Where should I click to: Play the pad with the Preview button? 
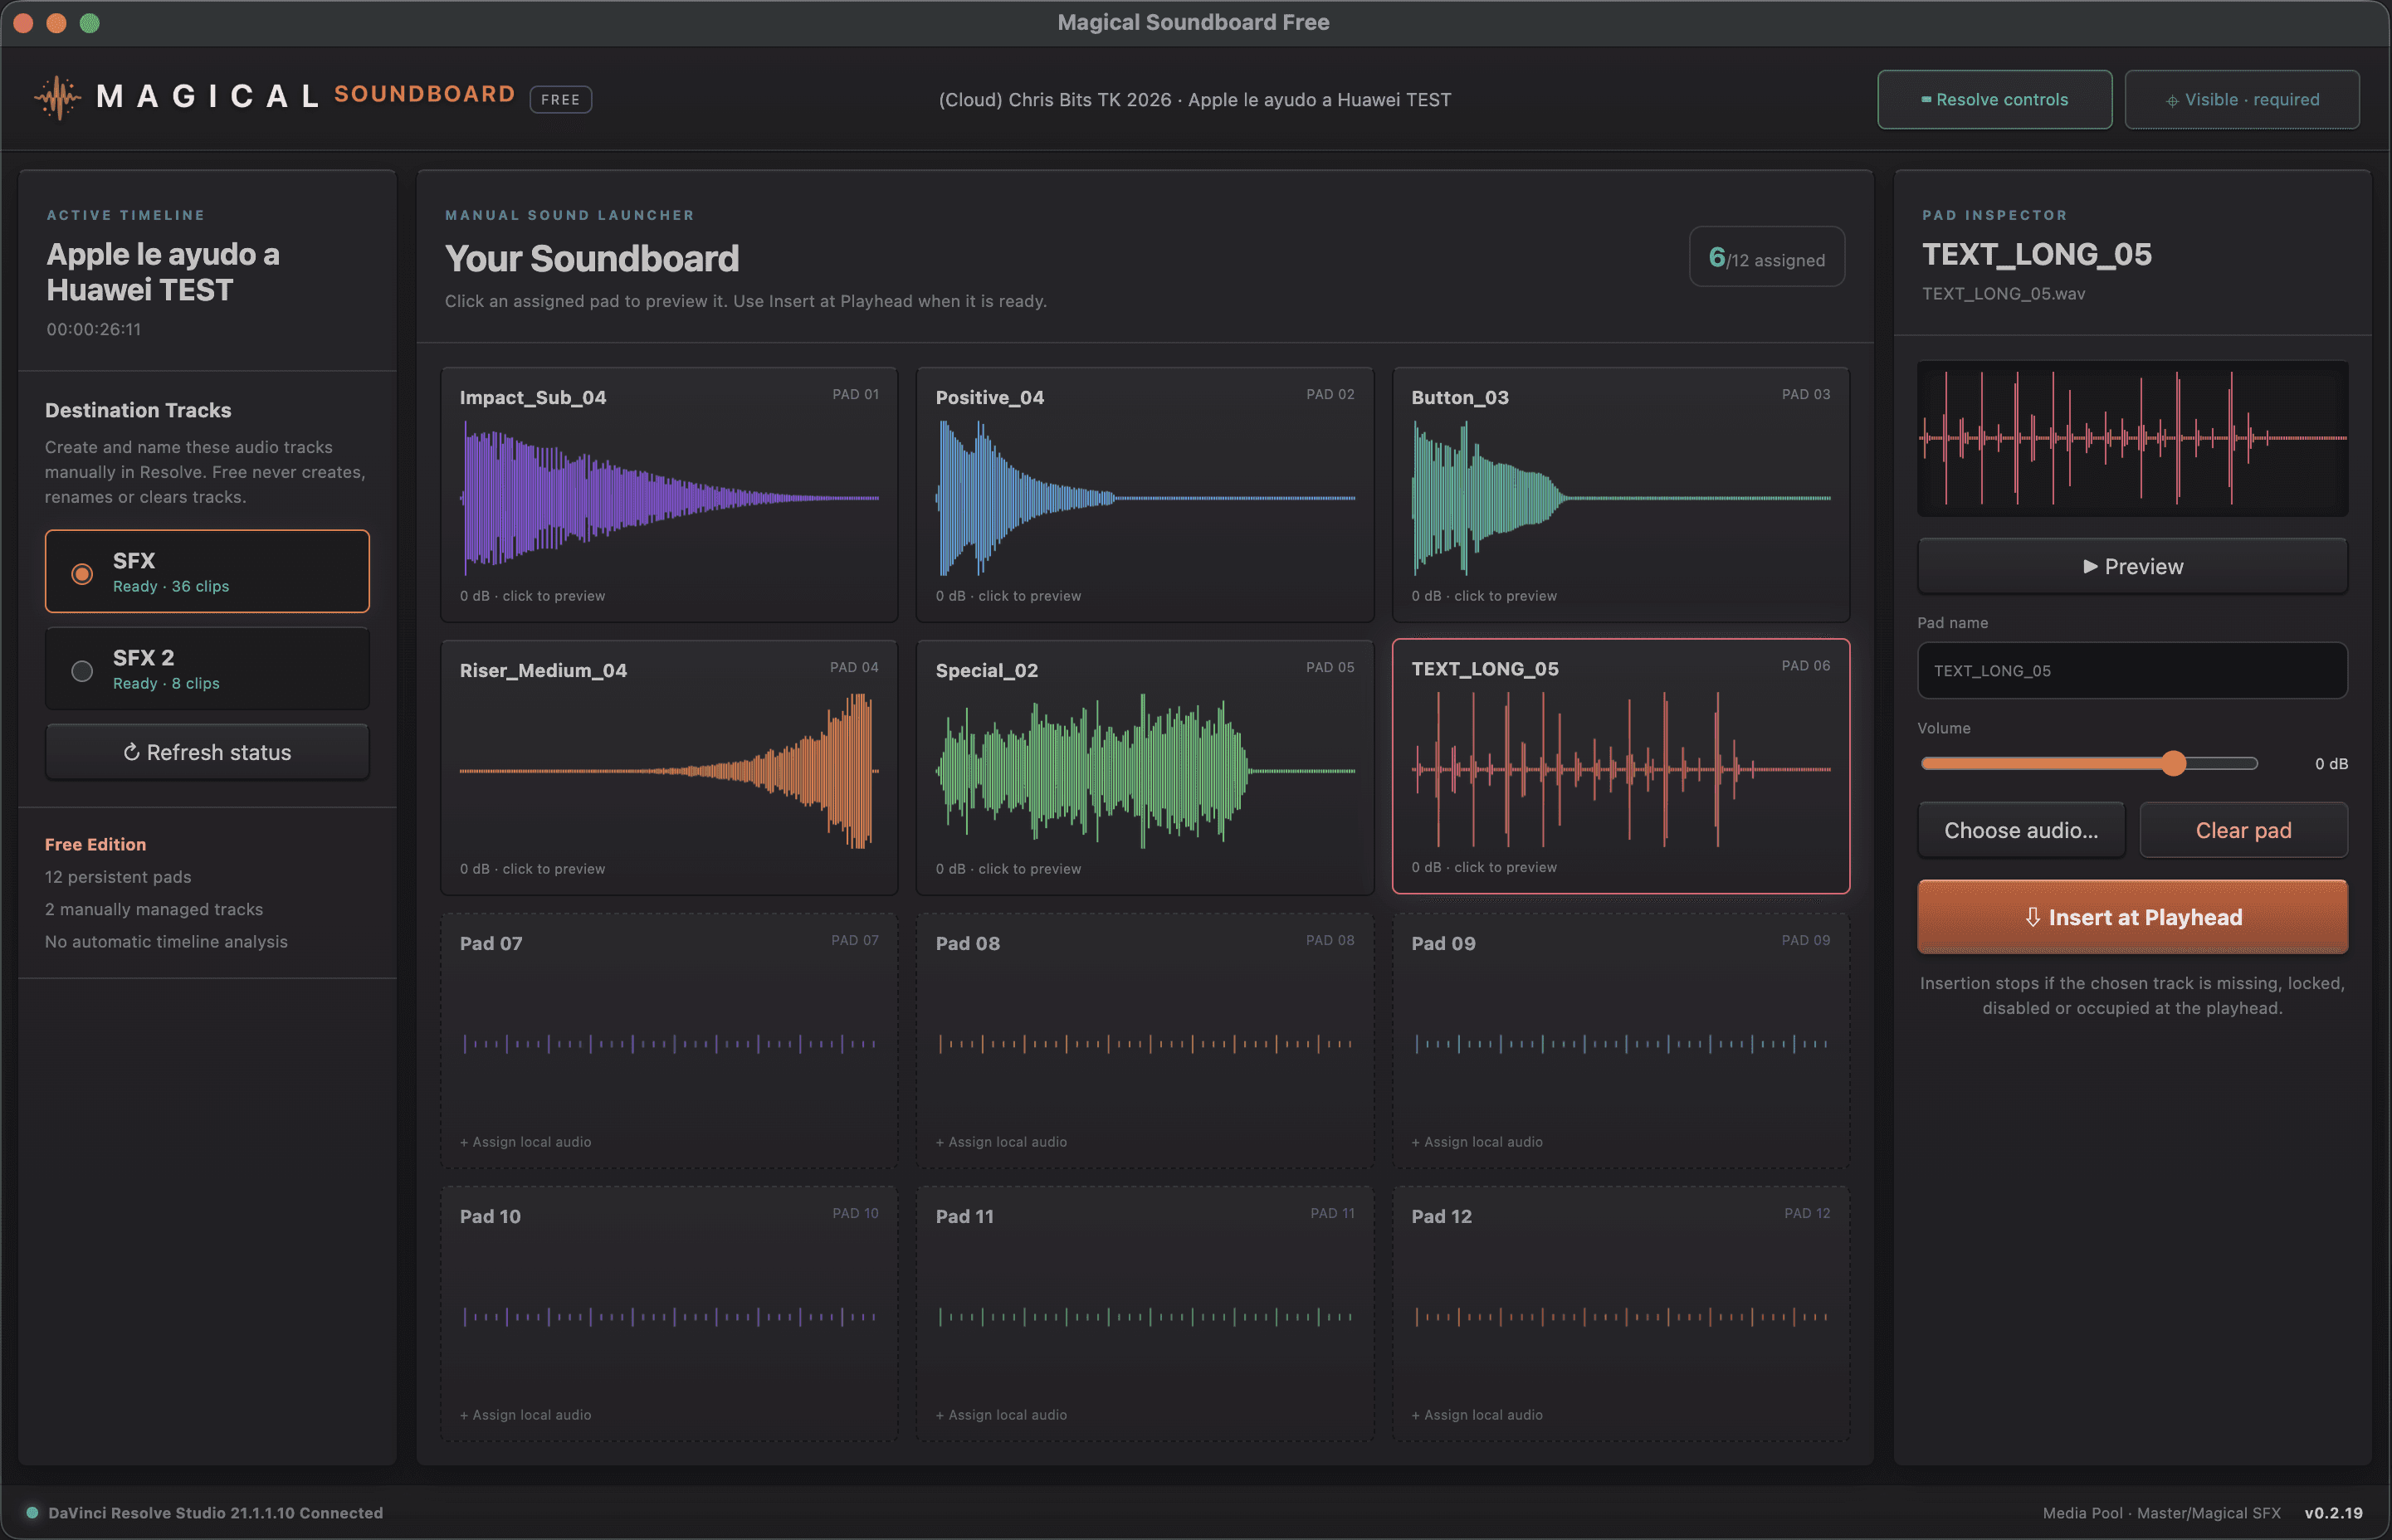(2132, 566)
